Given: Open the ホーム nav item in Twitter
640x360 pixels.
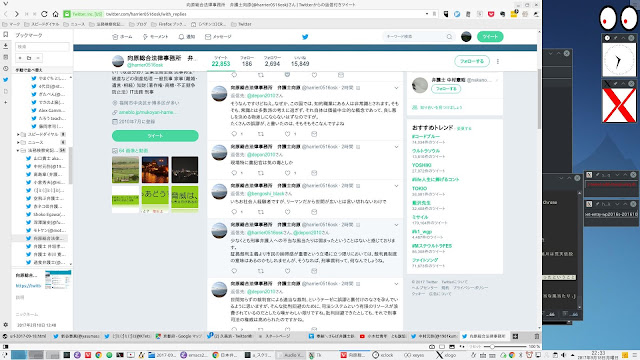Looking at the screenshot, I should 122,37.
